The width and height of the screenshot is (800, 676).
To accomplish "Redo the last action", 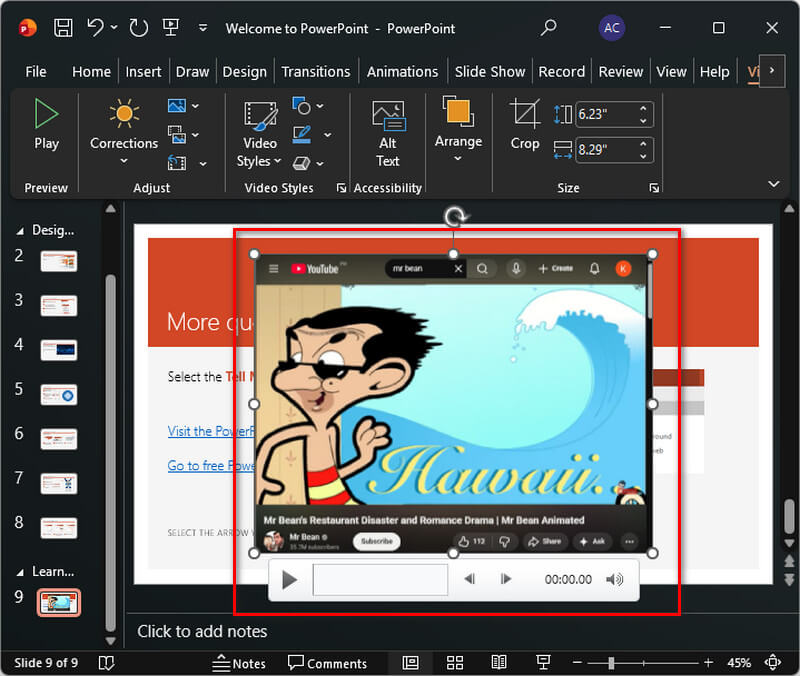I will click(x=138, y=28).
